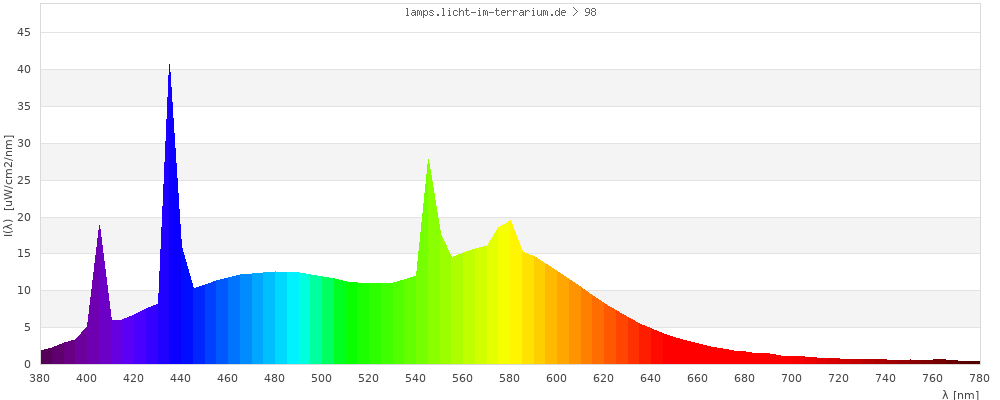Click the "780" x-axis tick label
This screenshot has height=400, width=1000.
(979, 378)
